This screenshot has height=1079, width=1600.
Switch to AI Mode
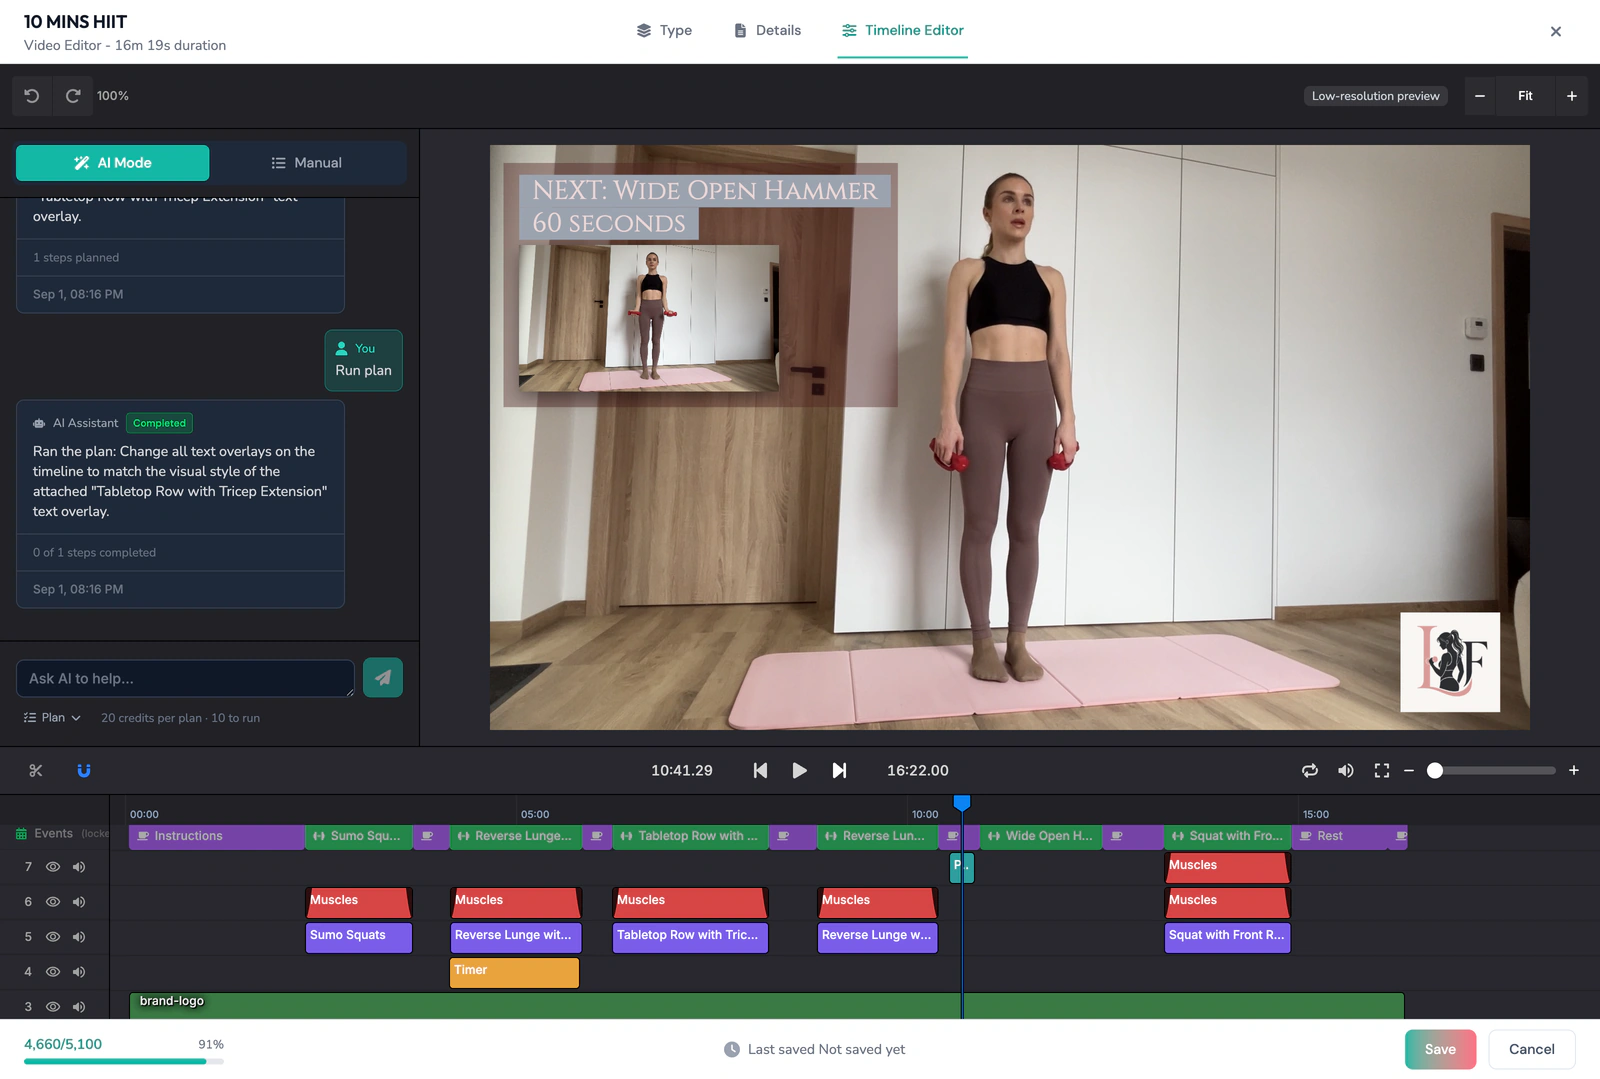pyautogui.click(x=113, y=163)
